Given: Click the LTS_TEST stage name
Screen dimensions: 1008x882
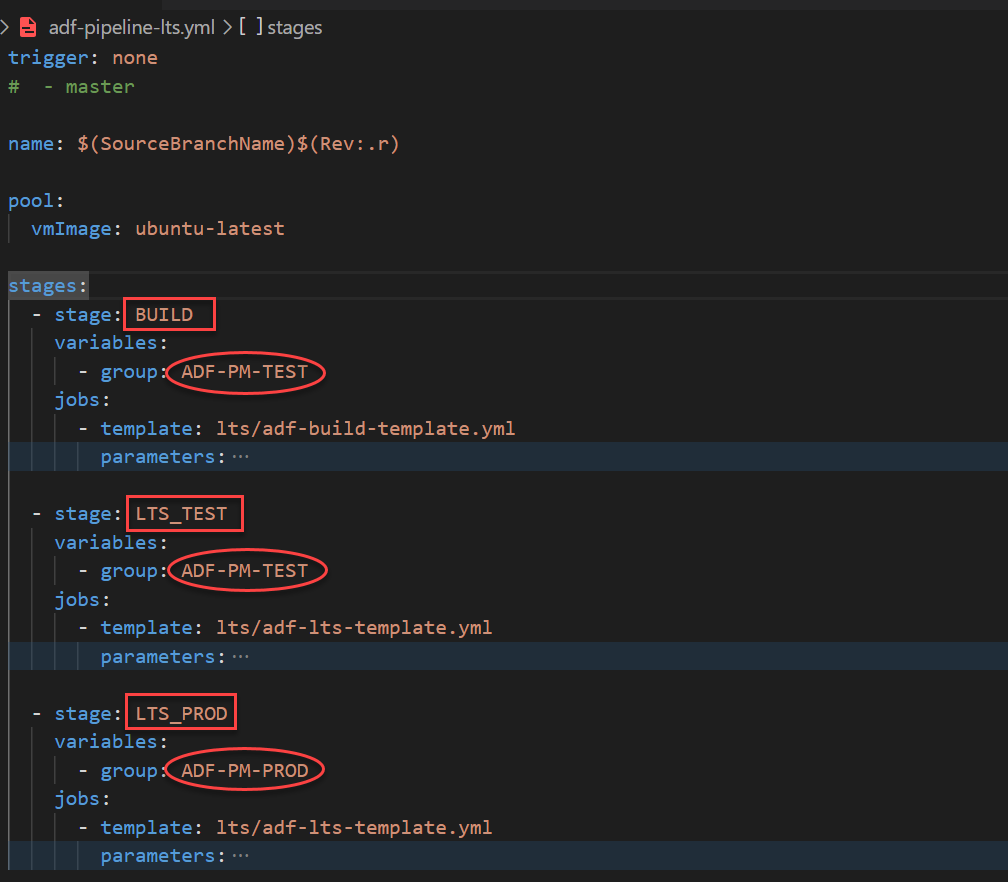Looking at the screenshot, I should (x=181, y=514).
